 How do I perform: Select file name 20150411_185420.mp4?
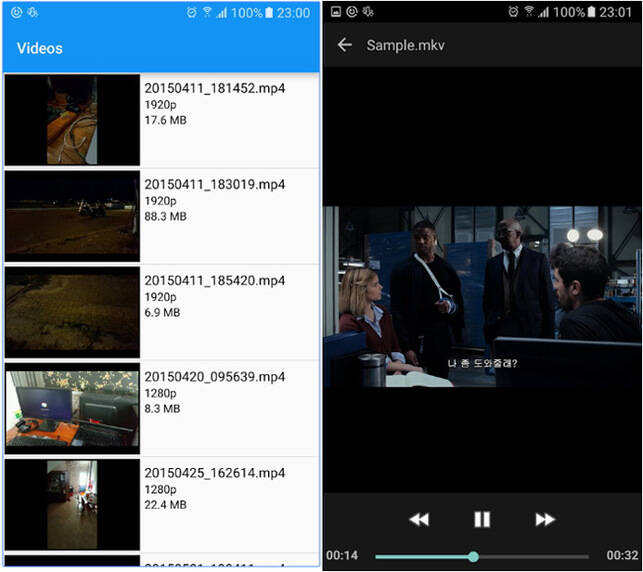point(214,280)
